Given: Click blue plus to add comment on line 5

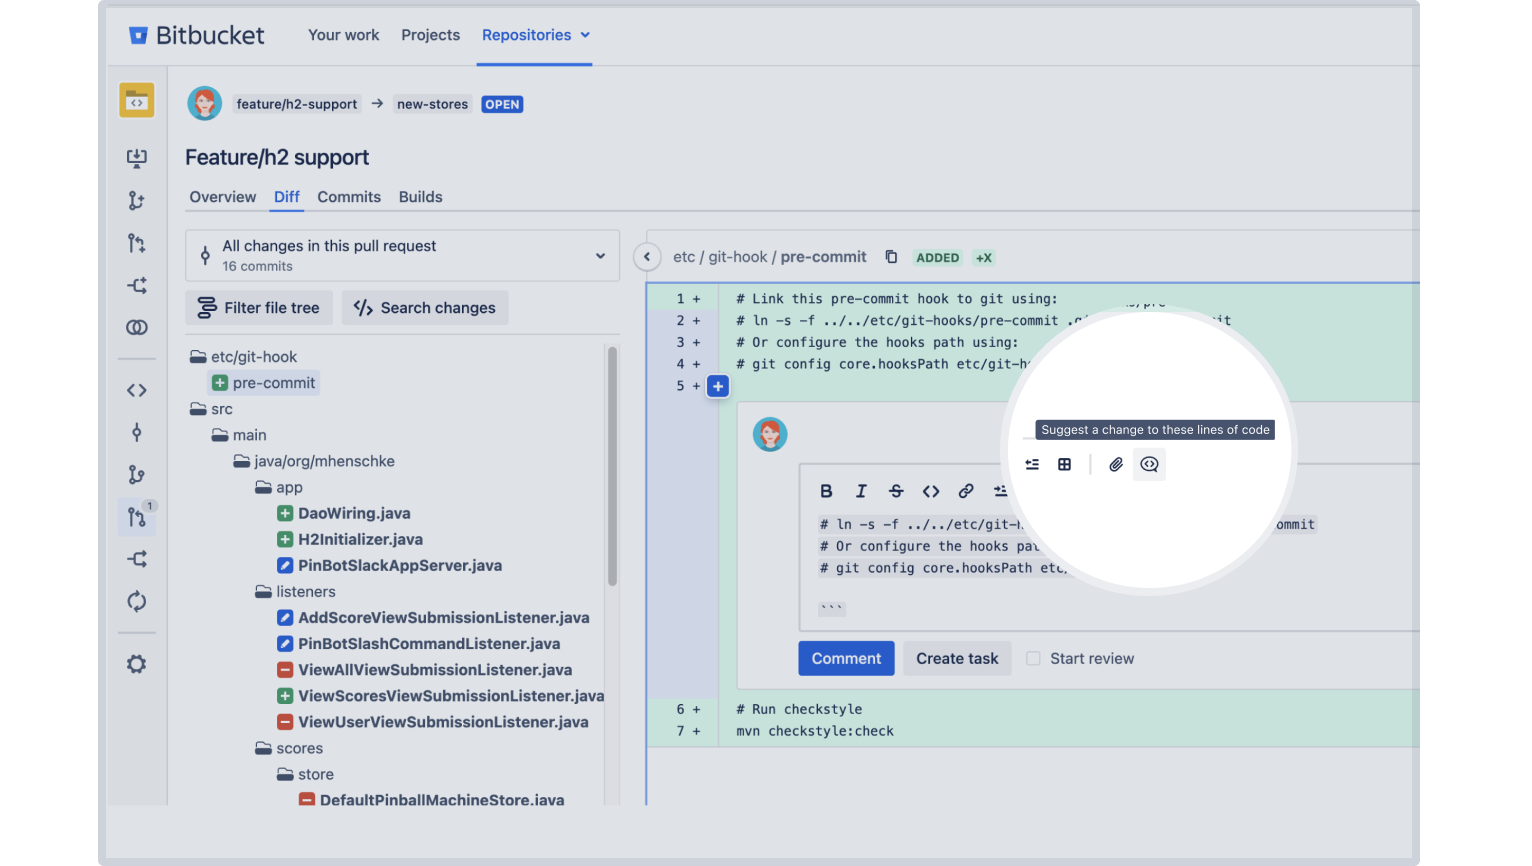Looking at the screenshot, I should tap(718, 386).
